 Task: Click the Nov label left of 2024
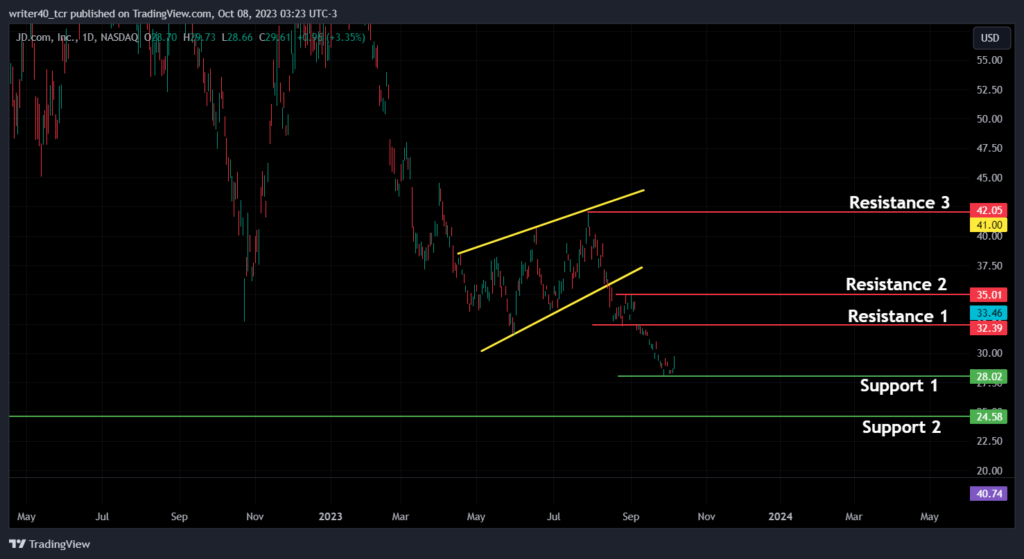[706, 517]
